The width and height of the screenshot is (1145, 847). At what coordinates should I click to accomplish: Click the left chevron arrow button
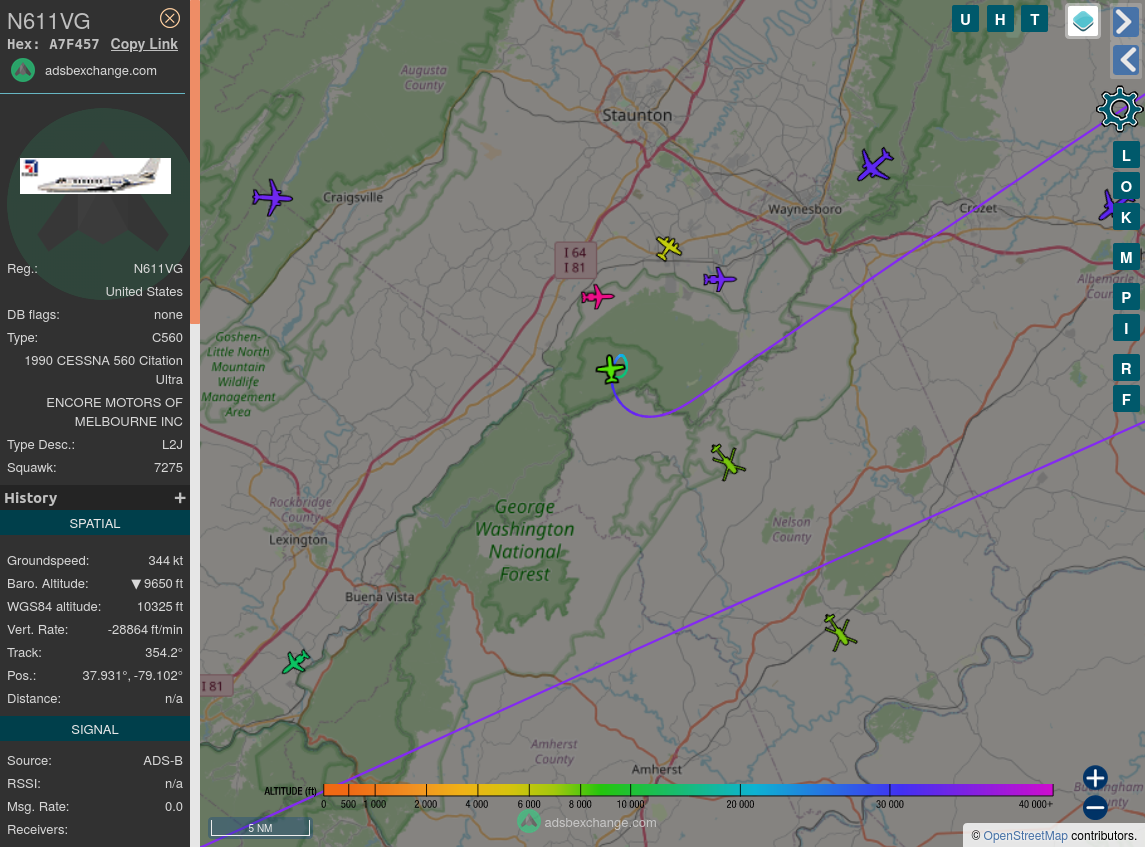(1125, 60)
